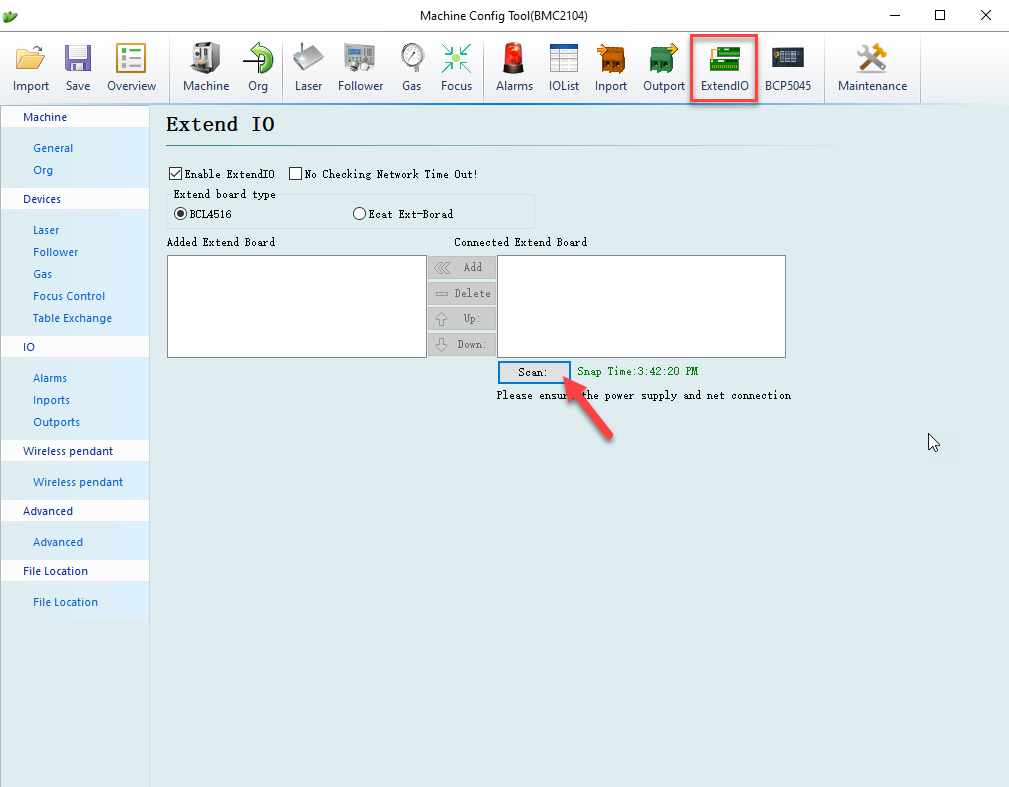
Task: Open Inports in the sidebar
Action: click(x=51, y=400)
